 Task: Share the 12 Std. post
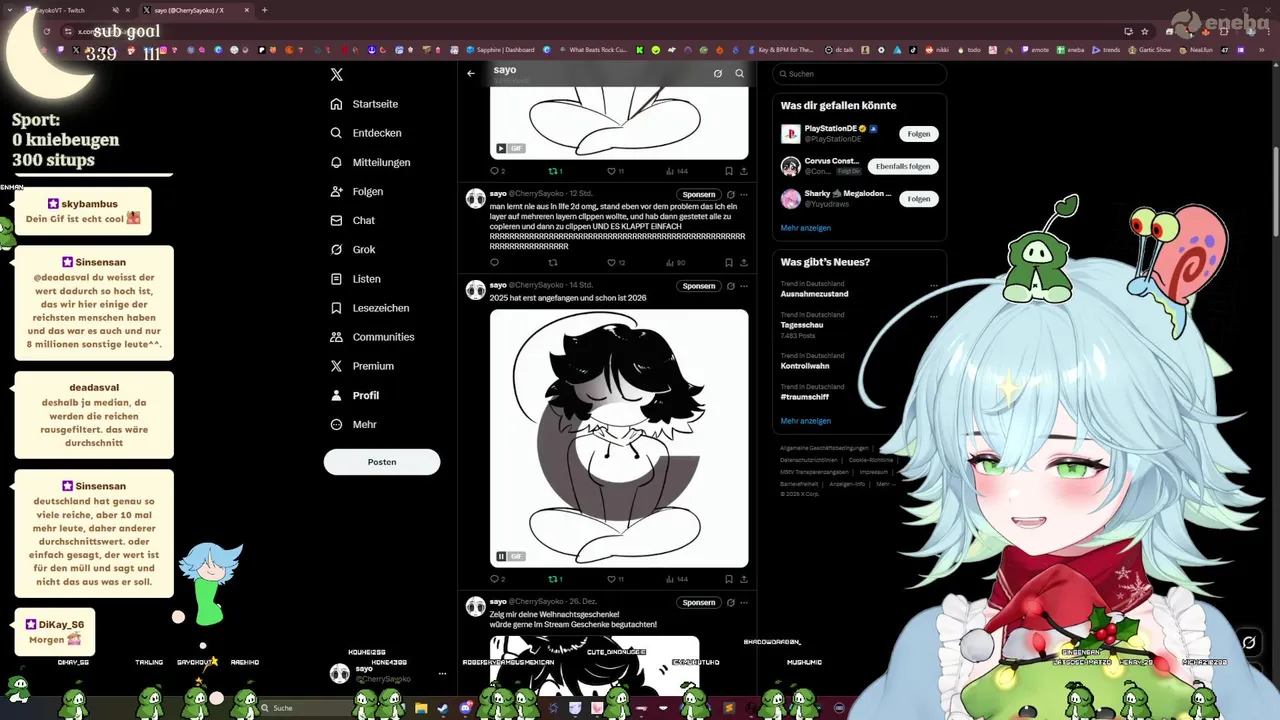[x=744, y=263]
